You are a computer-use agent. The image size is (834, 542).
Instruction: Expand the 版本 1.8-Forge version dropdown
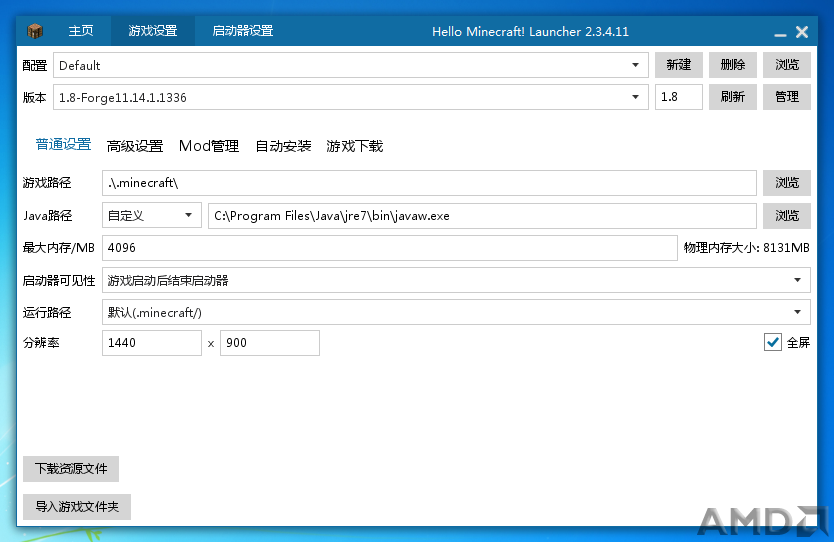tap(351, 97)
